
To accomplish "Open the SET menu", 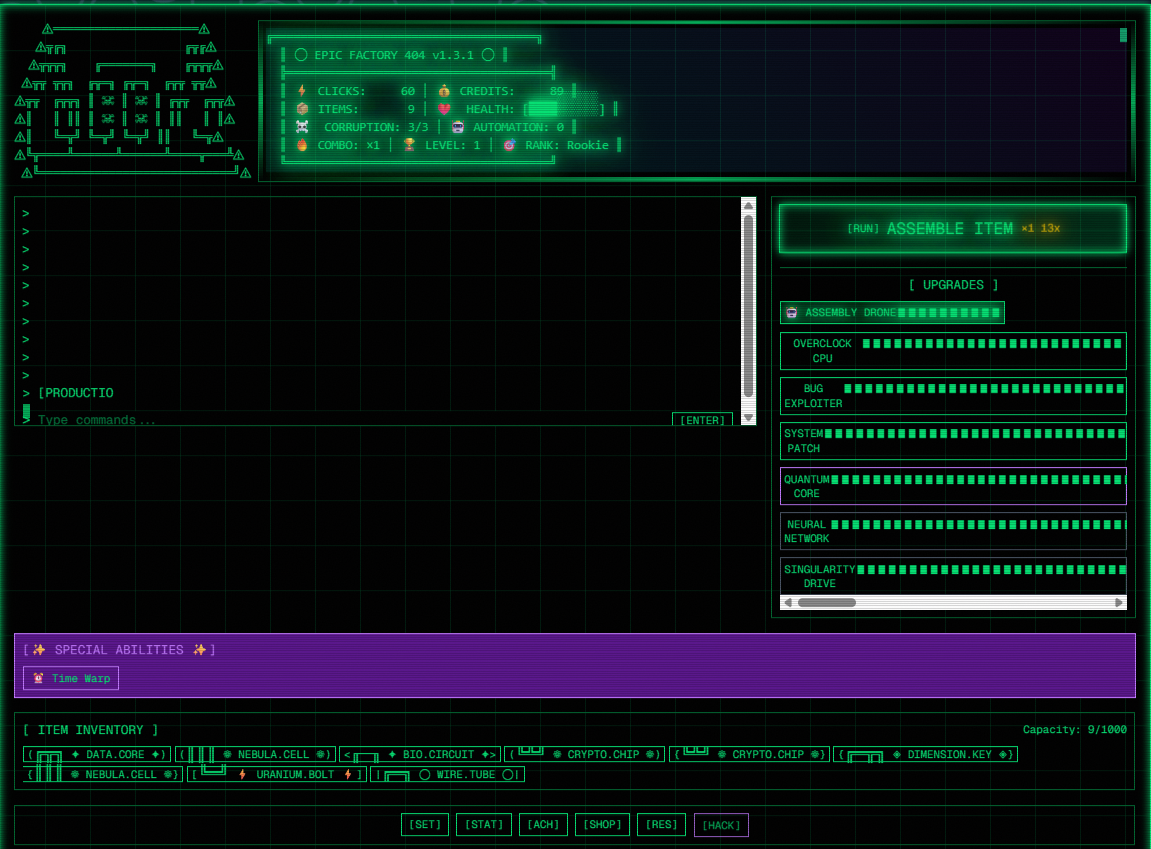I will [x=424, y=825].
